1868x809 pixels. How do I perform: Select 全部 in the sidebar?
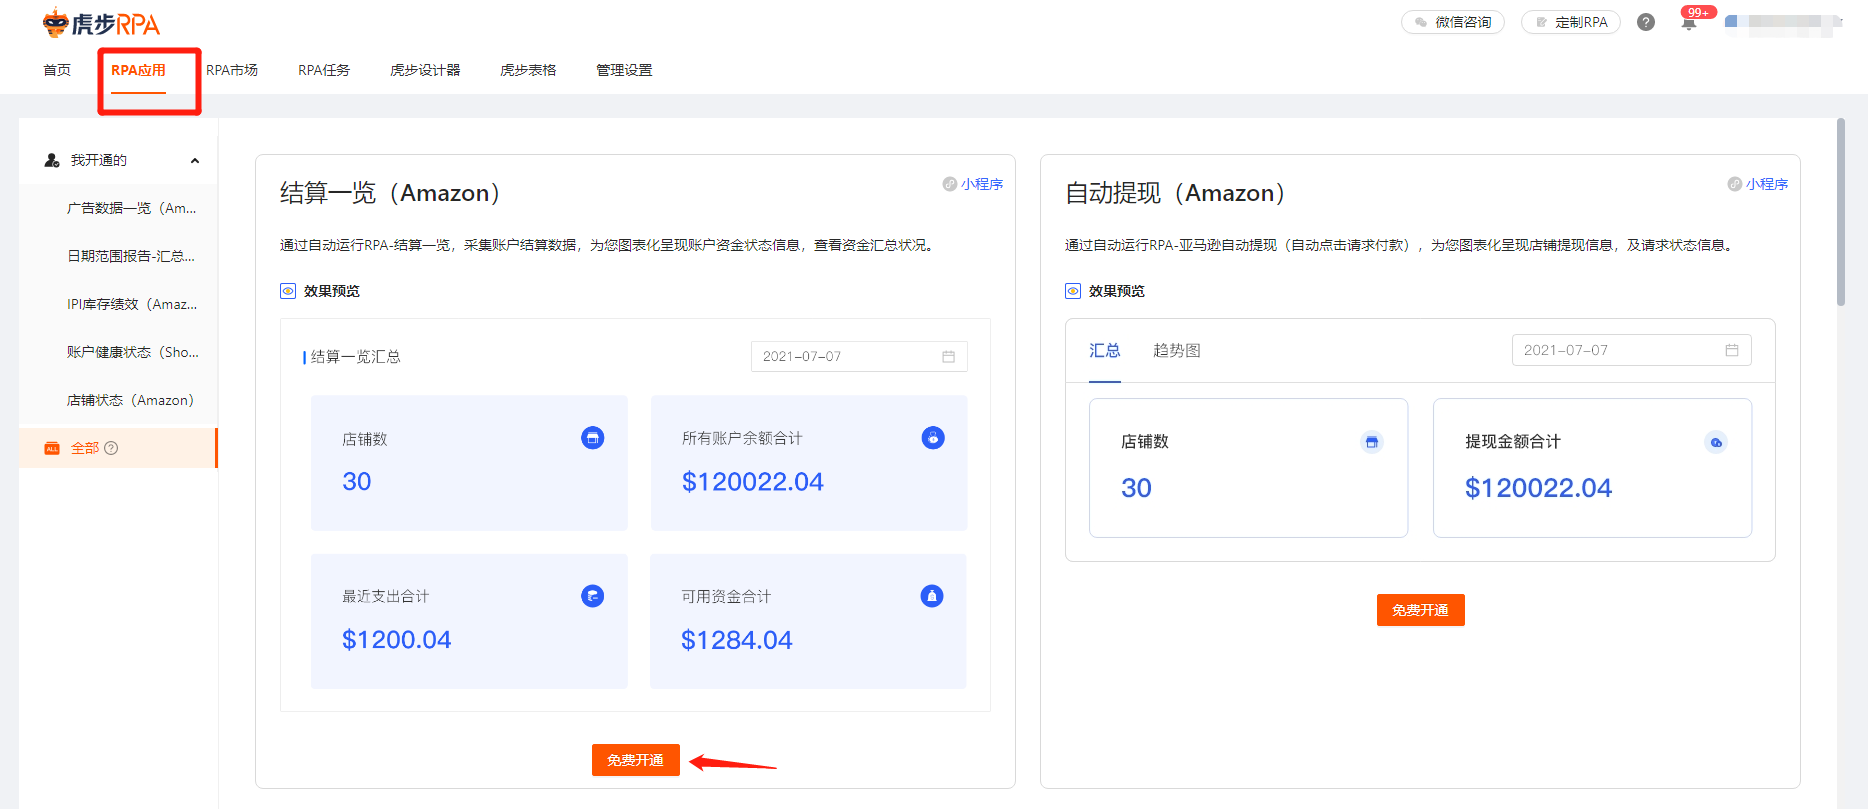coord(118,448)
